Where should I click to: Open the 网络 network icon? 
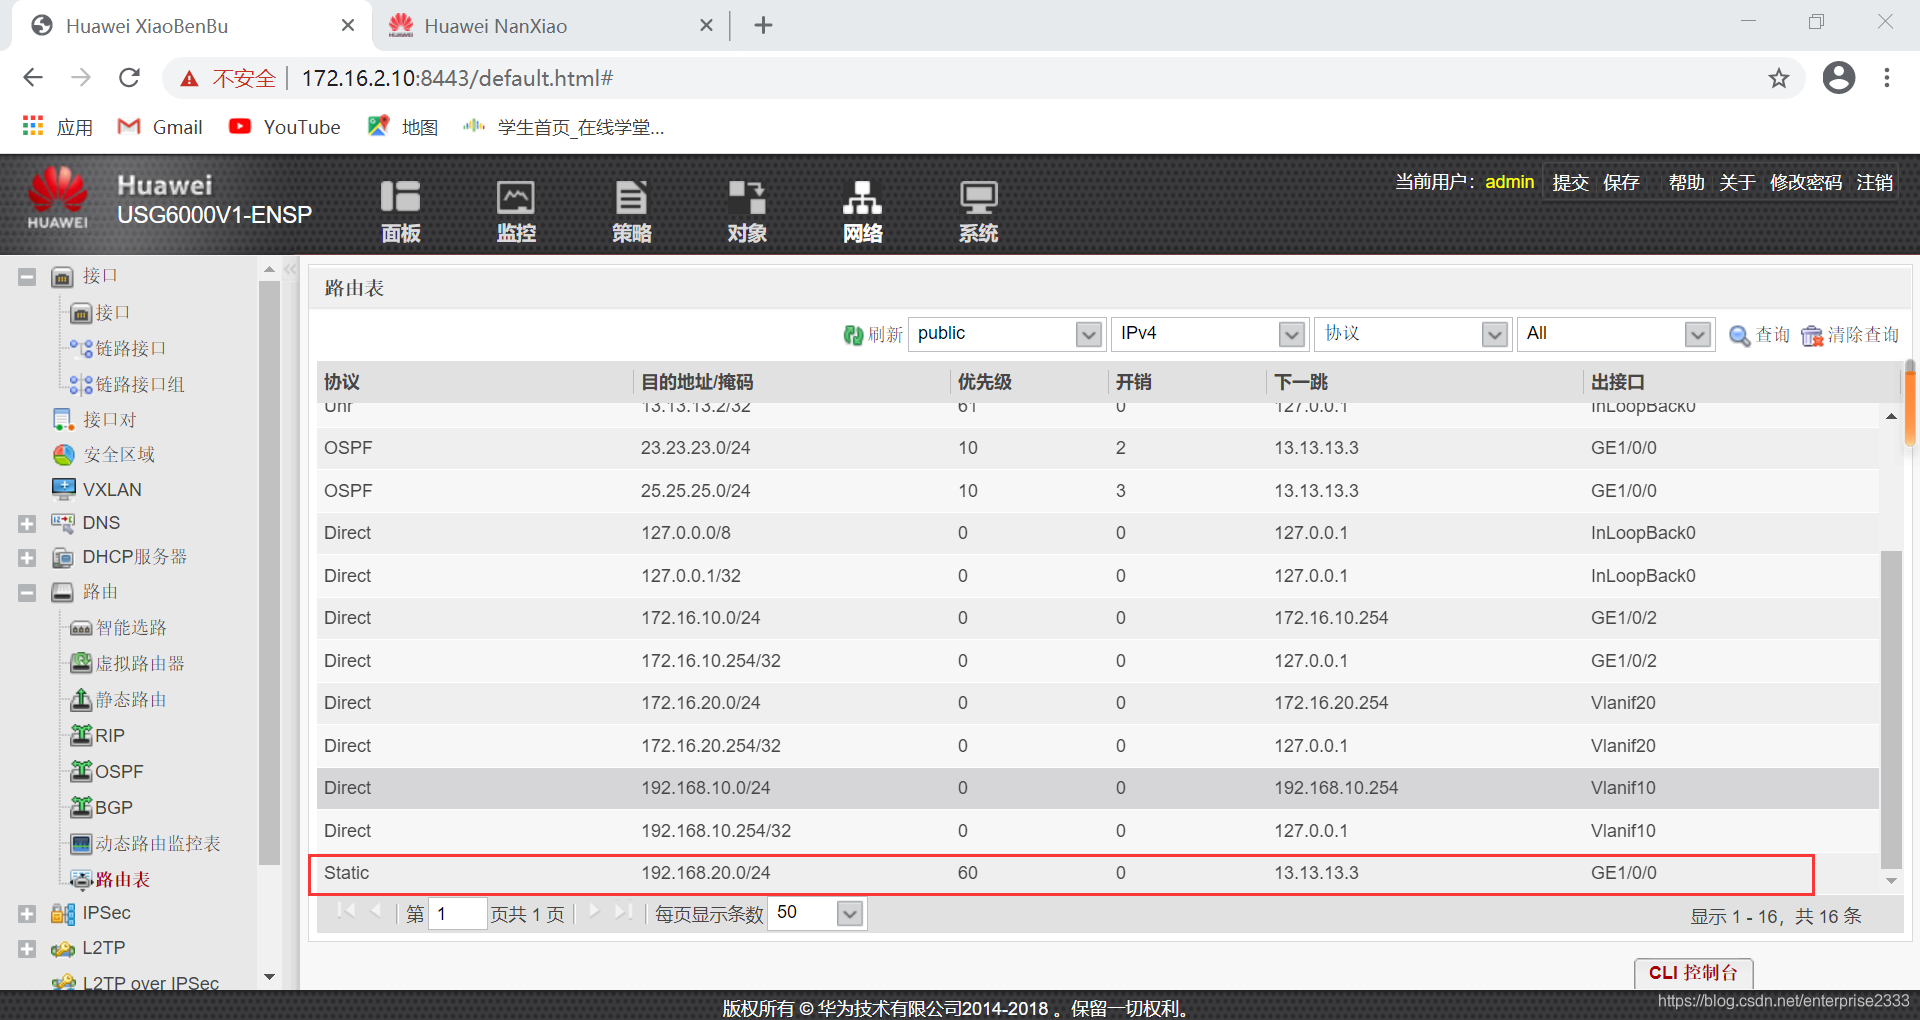tap(862, 210)
